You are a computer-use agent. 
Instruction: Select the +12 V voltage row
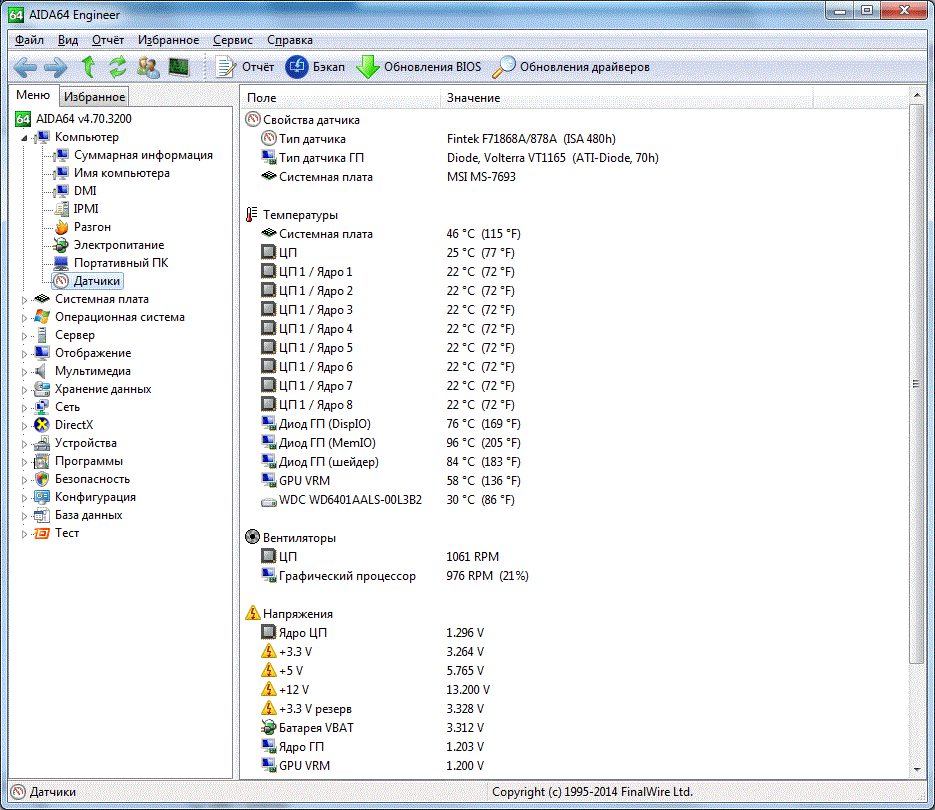point(575,690)
